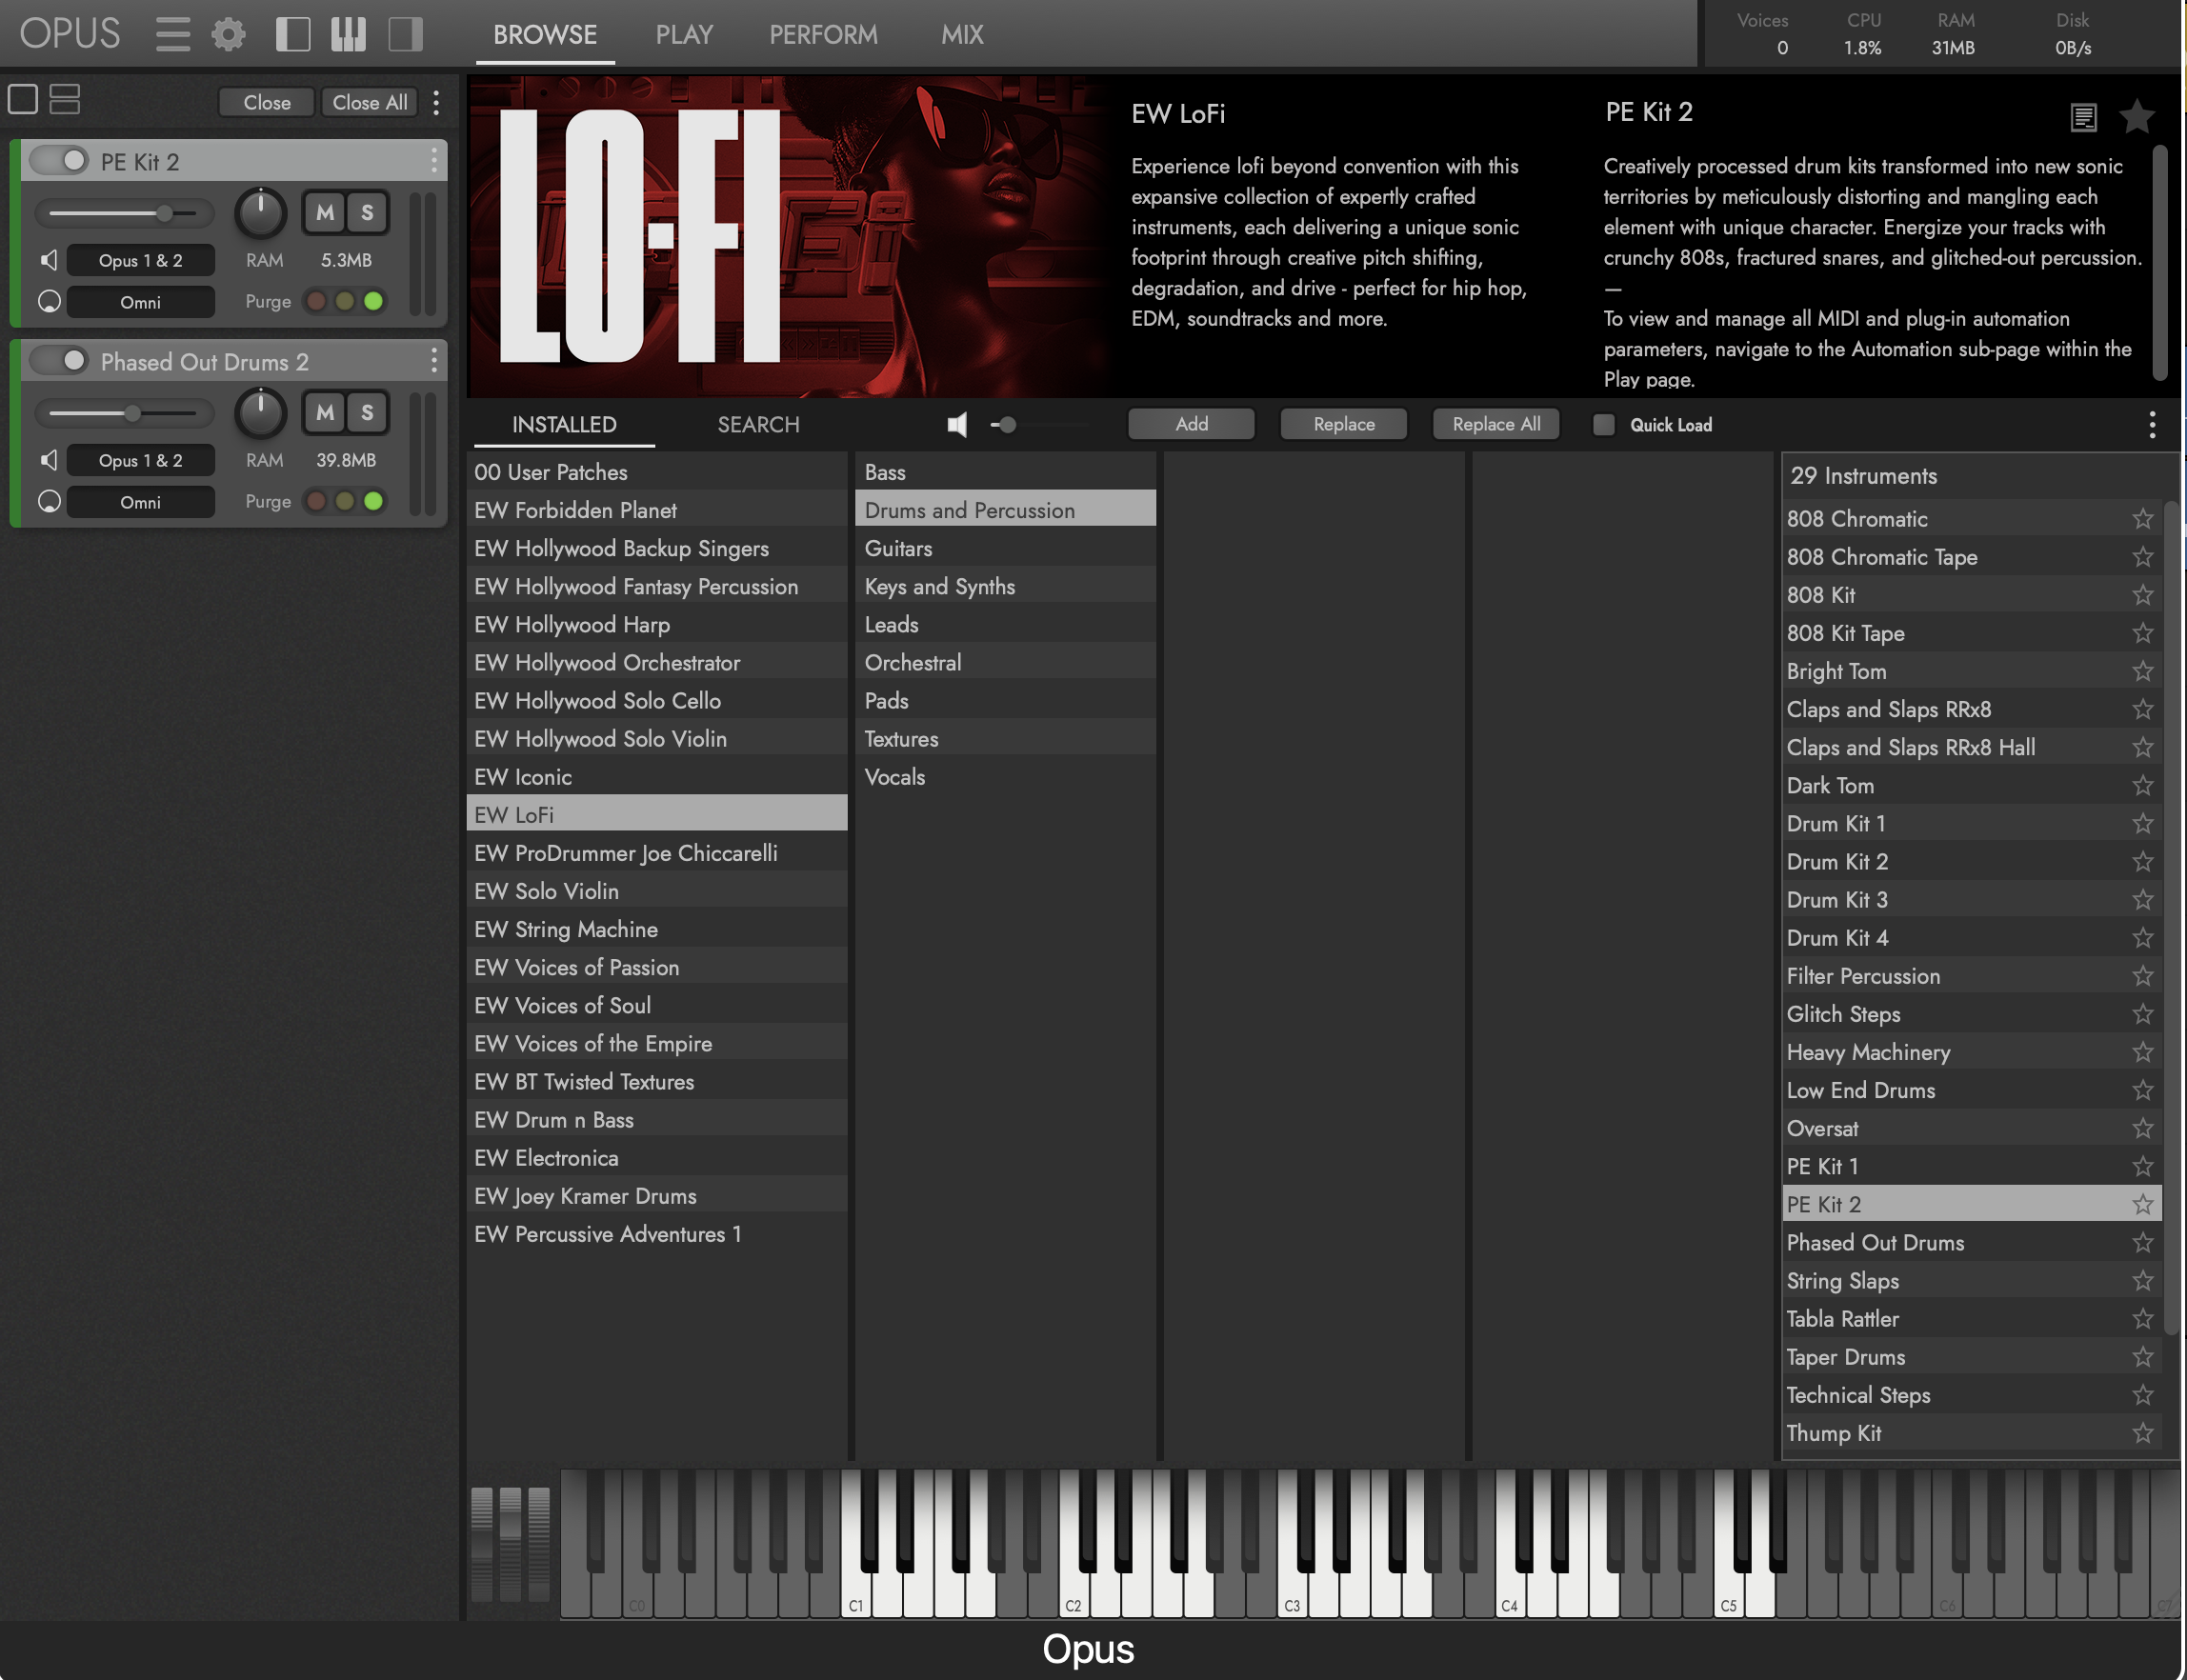2187x1680 pixels.
Task: Adjust PE Kit 2 volume slider
Action: click(123, 213)
